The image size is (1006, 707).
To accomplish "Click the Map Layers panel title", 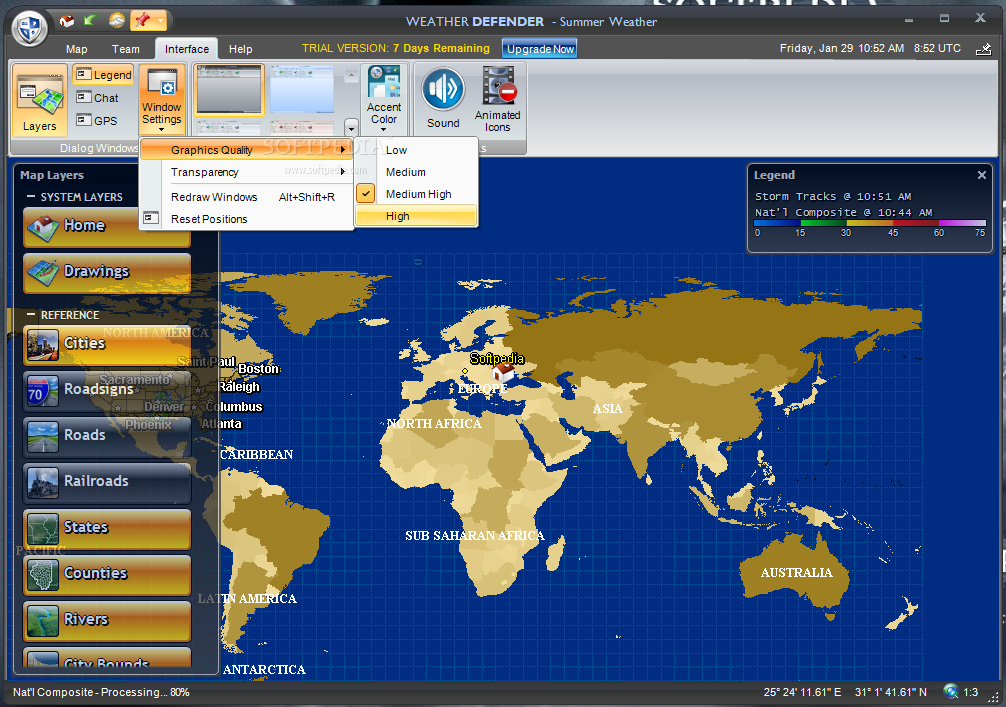I will pyautogui.click(x=52, y=175).
